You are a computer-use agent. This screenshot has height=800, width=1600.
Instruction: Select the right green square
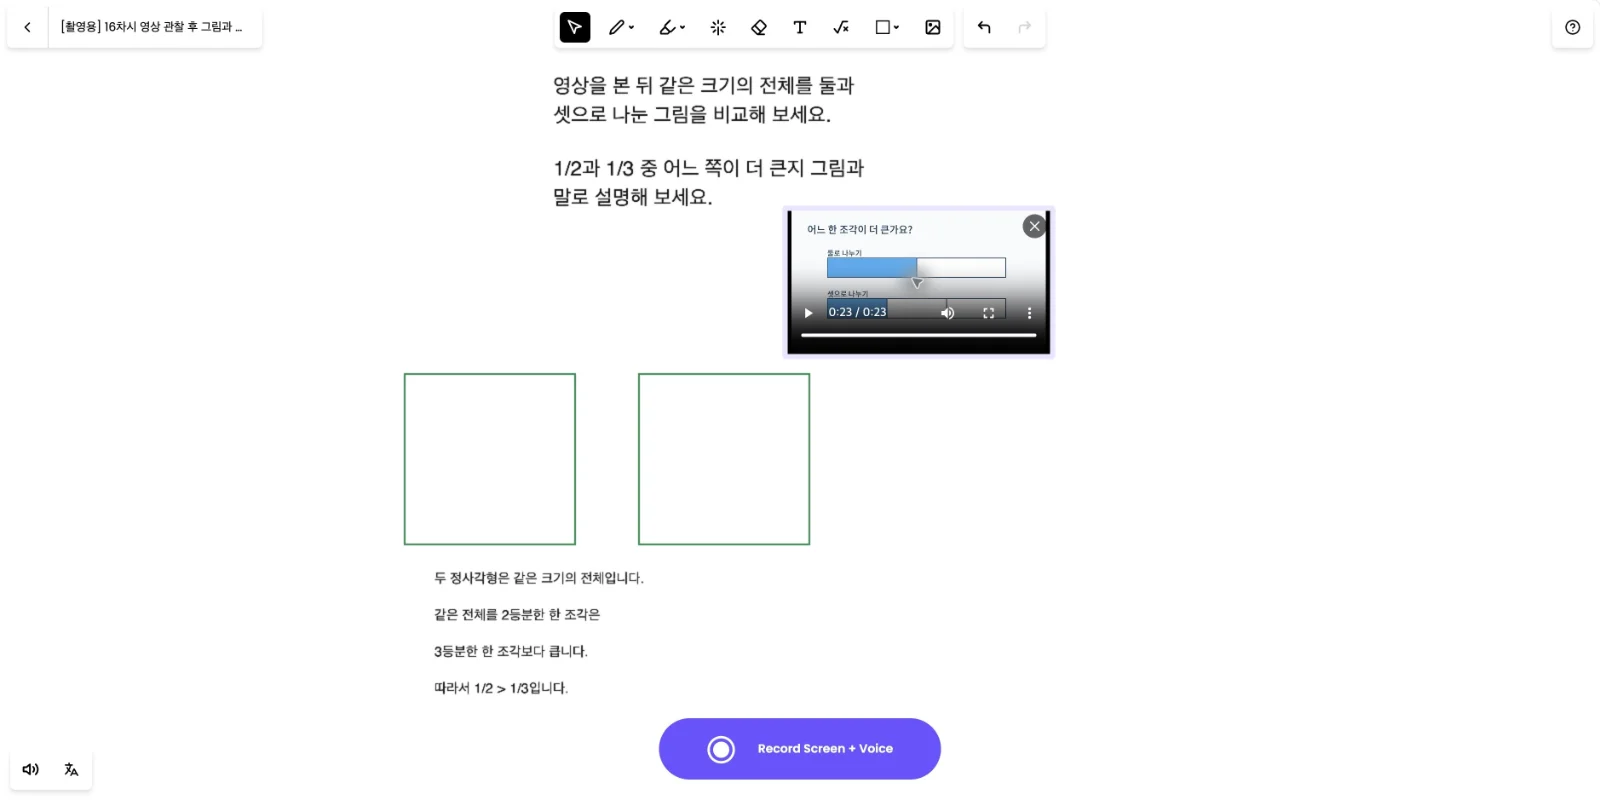(724, 459)
